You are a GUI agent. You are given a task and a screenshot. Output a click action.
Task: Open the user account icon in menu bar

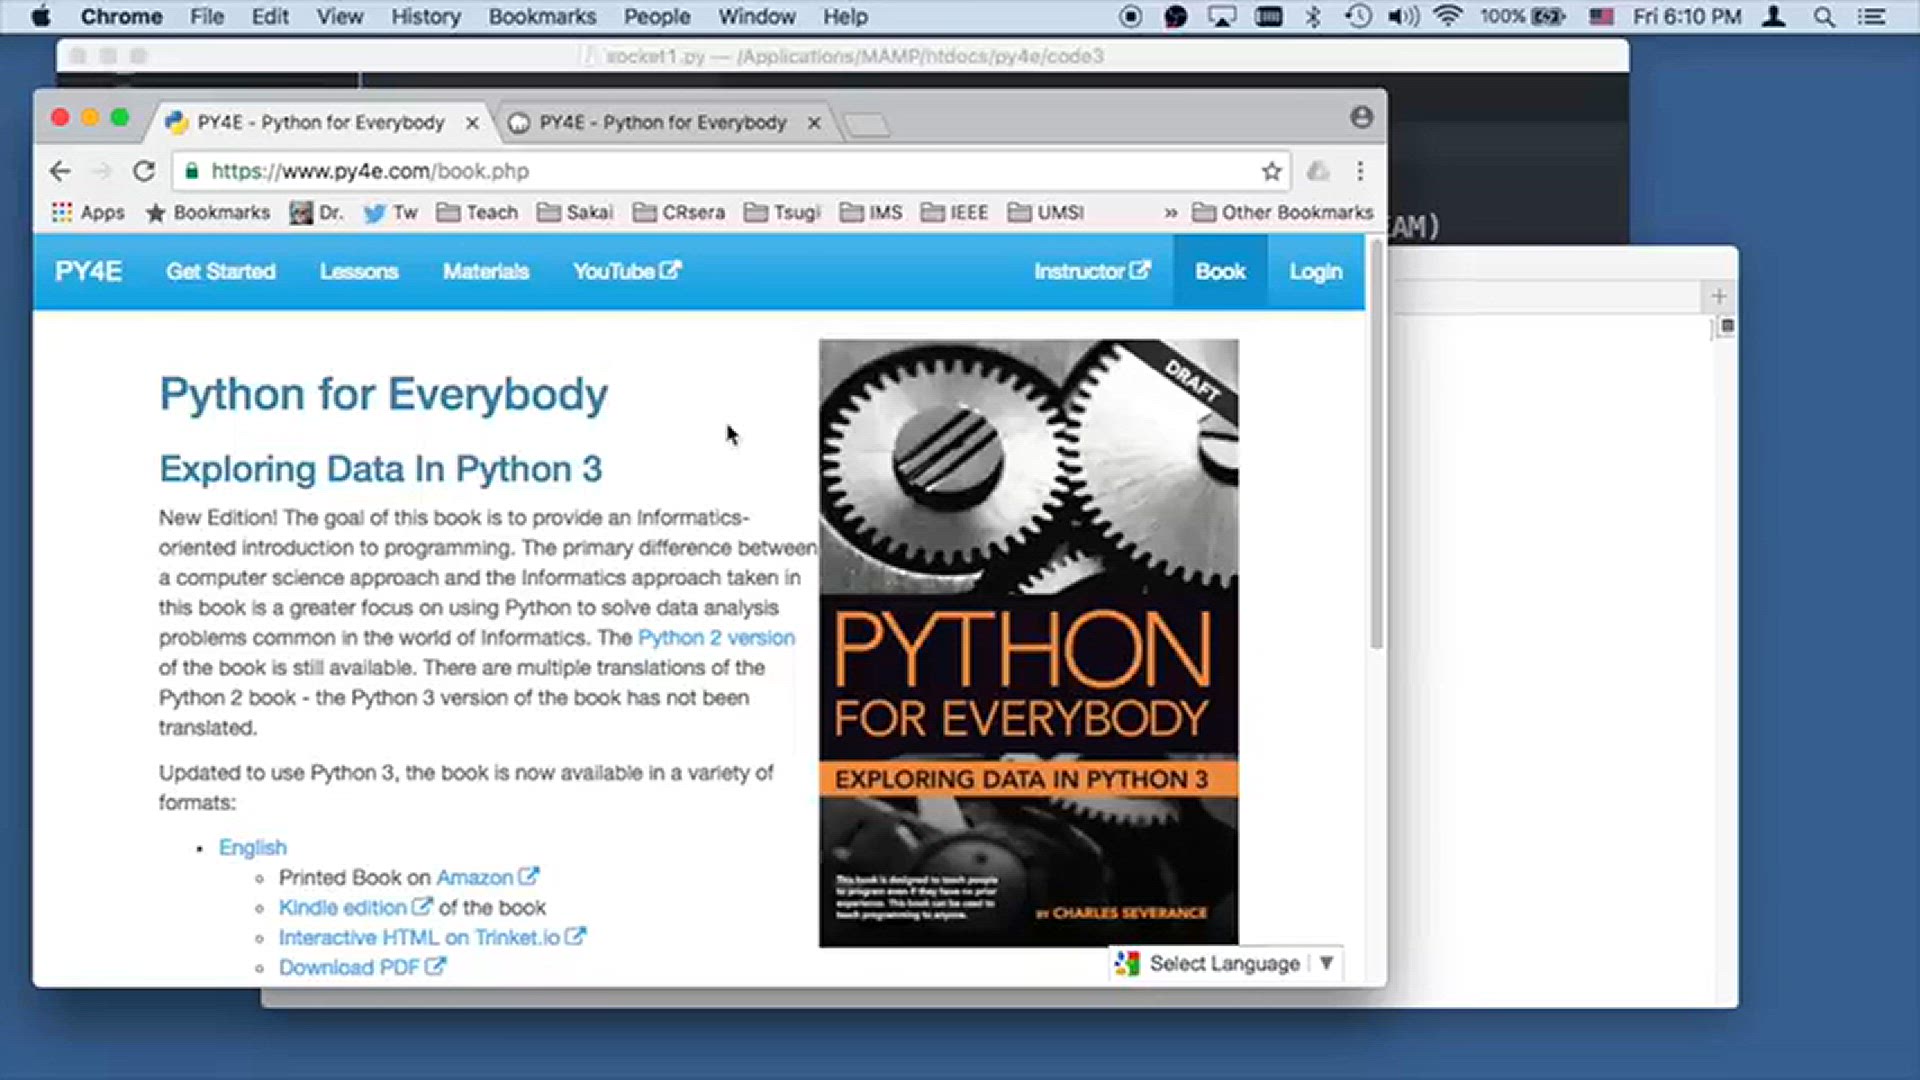1774,17
